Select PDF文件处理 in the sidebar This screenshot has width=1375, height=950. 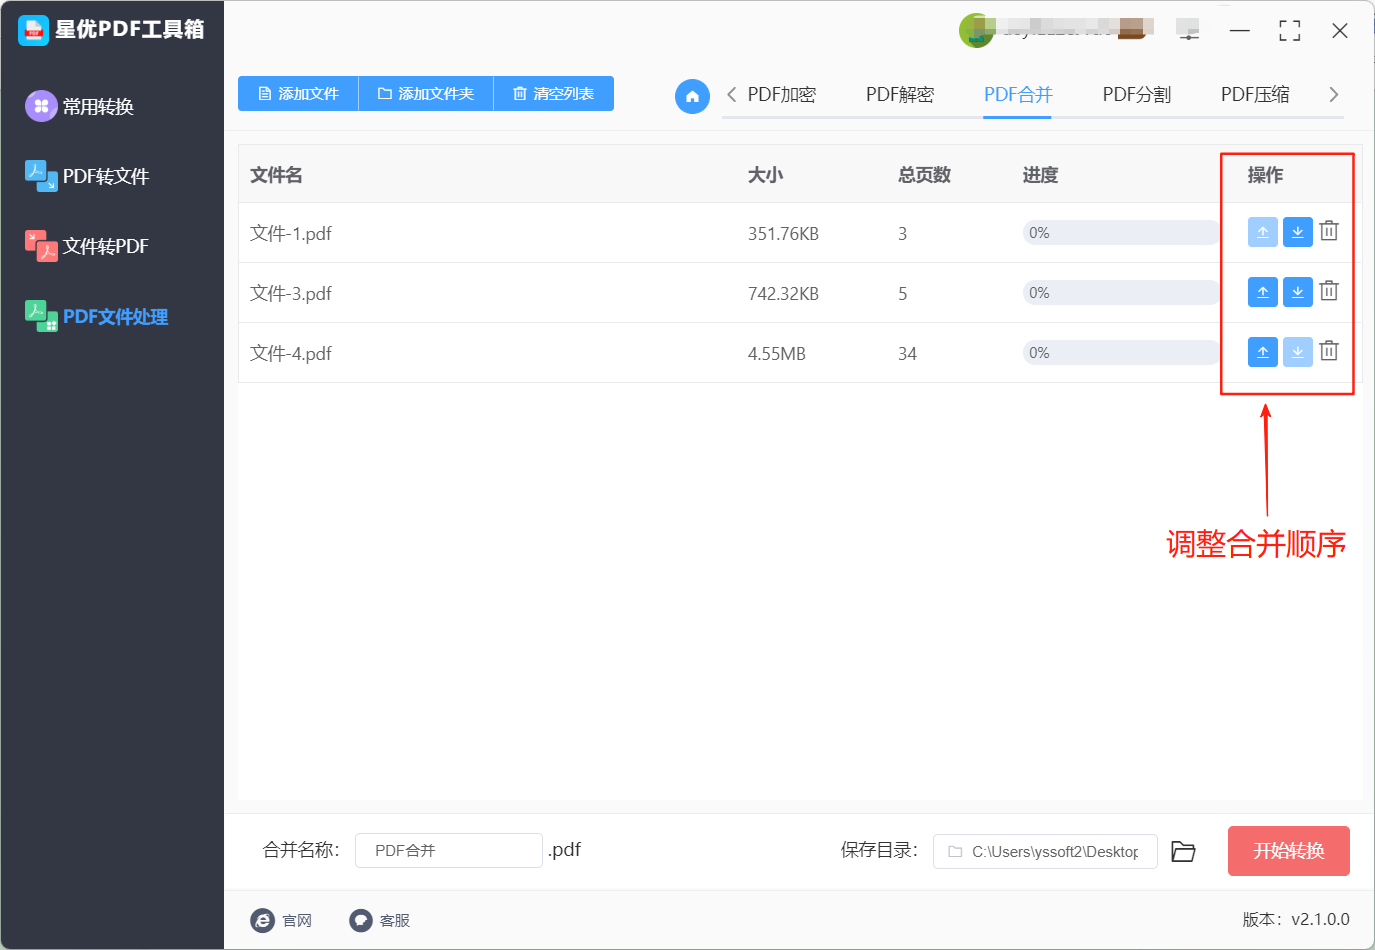pos(97,316)
